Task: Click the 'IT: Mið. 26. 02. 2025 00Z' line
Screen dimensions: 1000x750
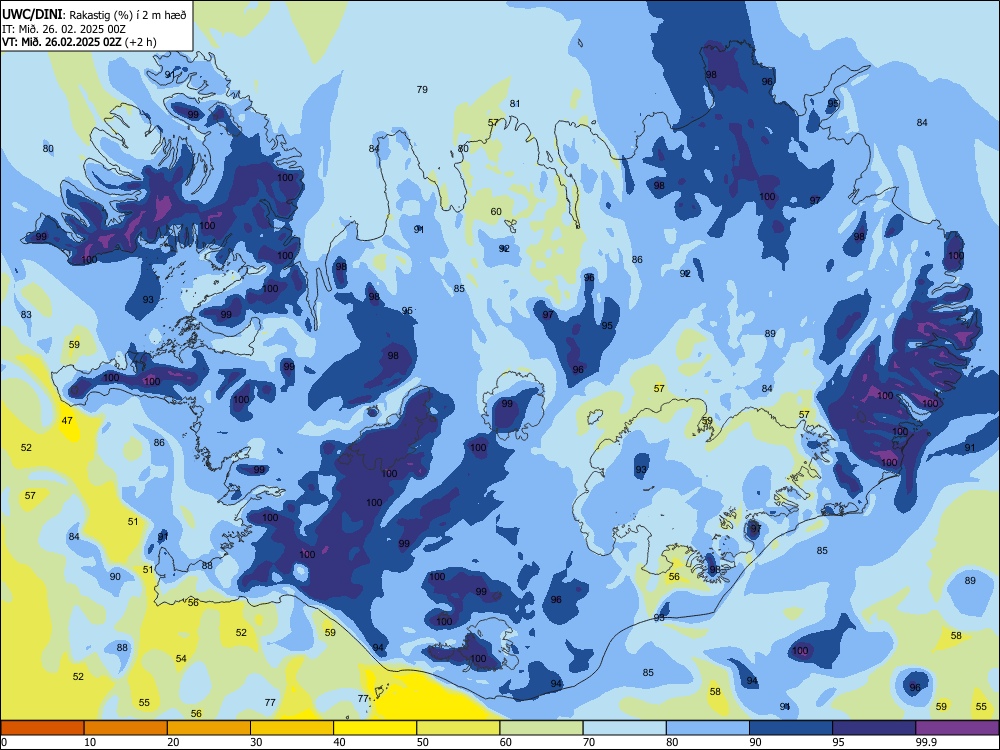Action: point(64,29)
